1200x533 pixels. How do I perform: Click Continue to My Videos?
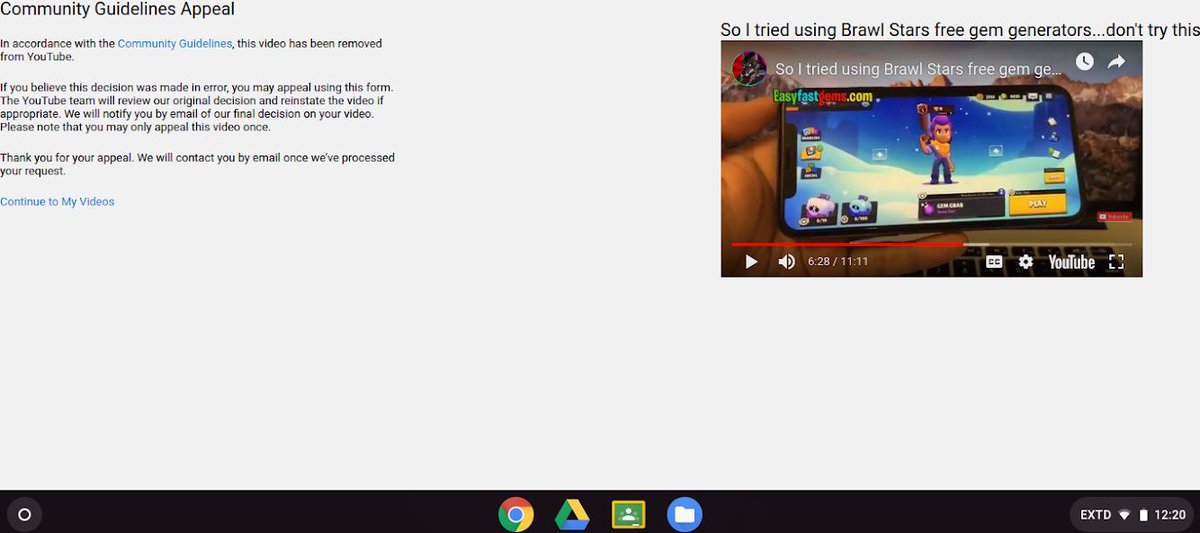pos(57,202)
